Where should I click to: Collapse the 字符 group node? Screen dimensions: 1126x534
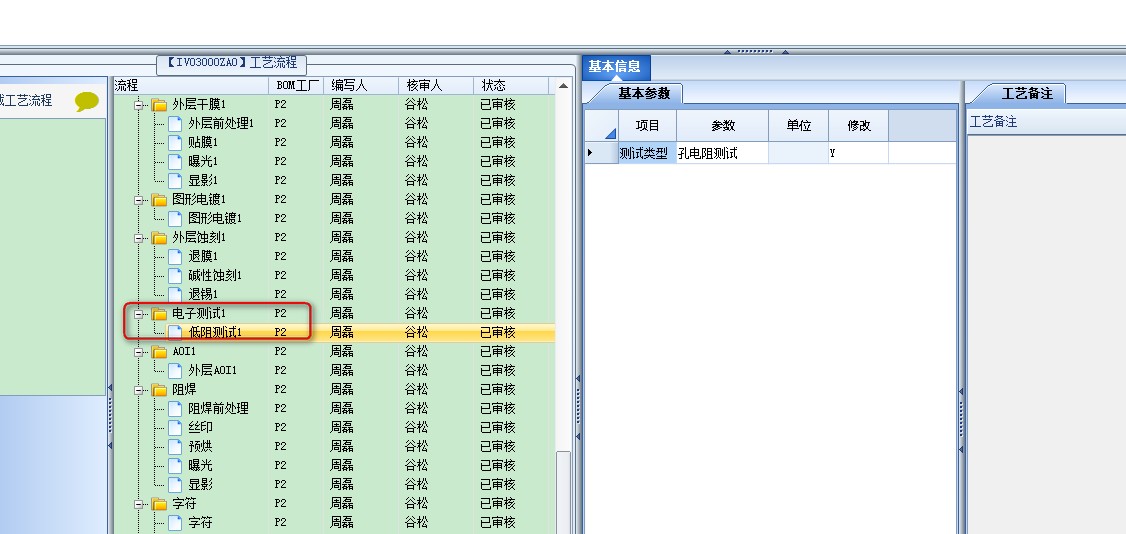click(139, 504)
